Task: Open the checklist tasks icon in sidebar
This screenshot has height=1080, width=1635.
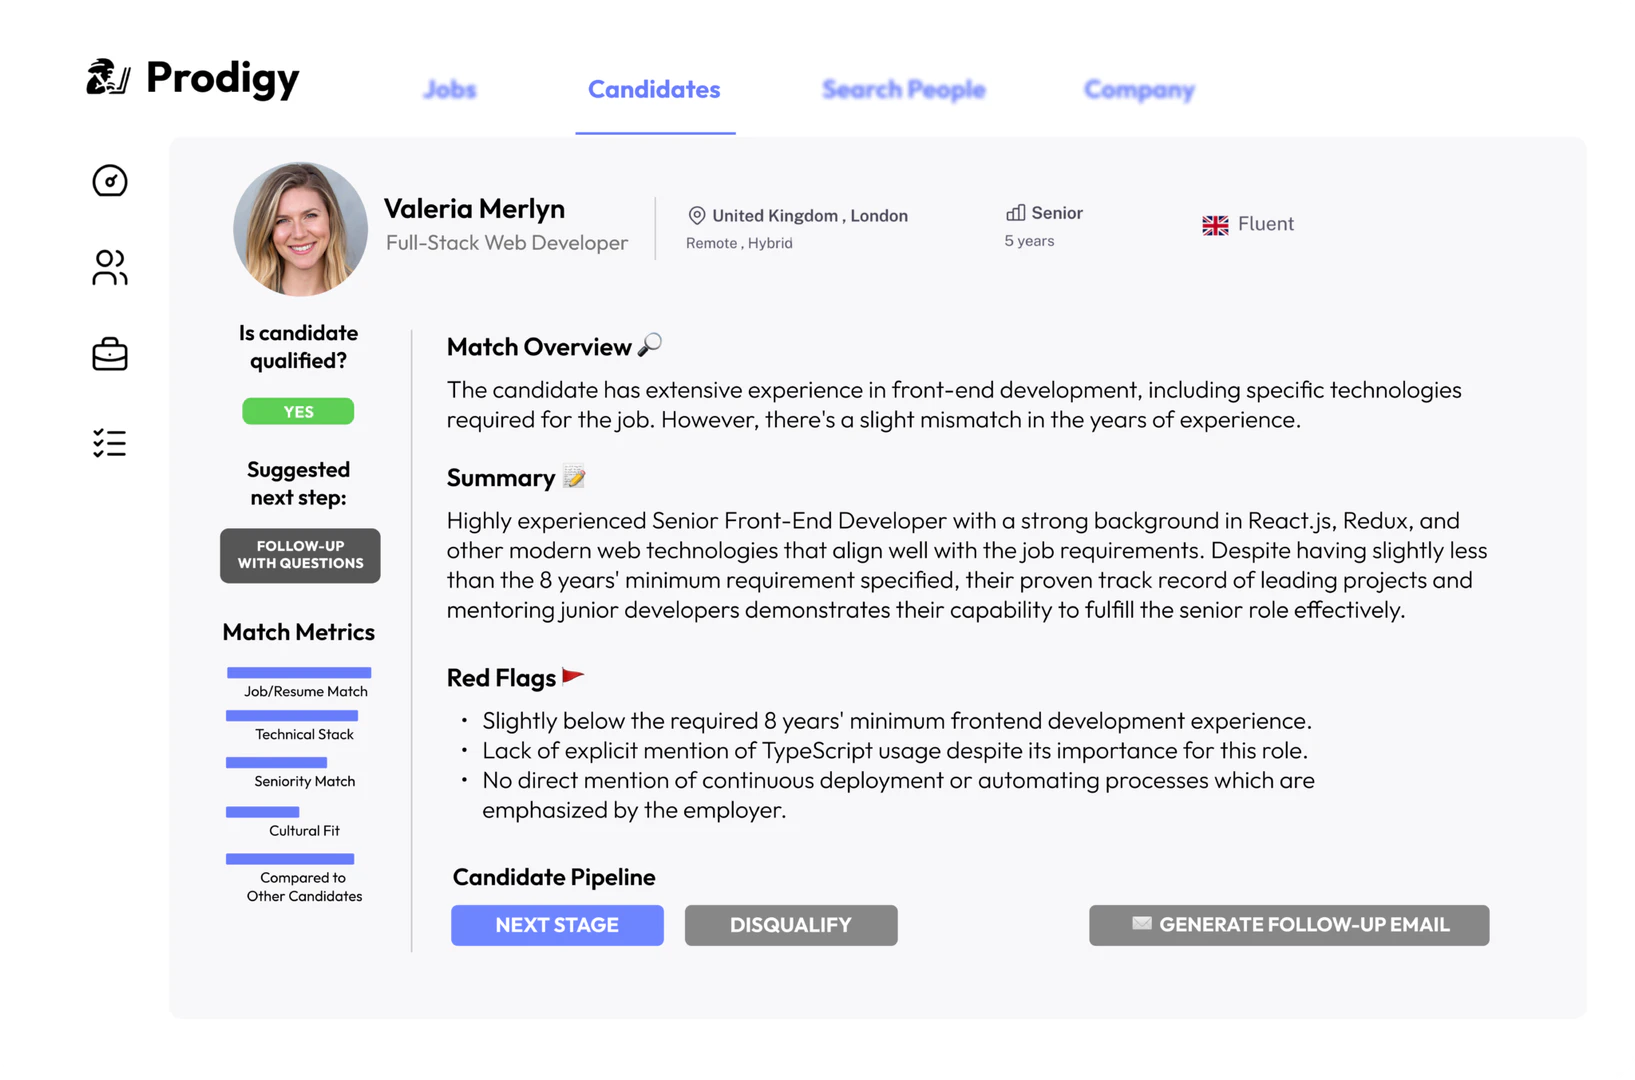Action: [110, 443]
